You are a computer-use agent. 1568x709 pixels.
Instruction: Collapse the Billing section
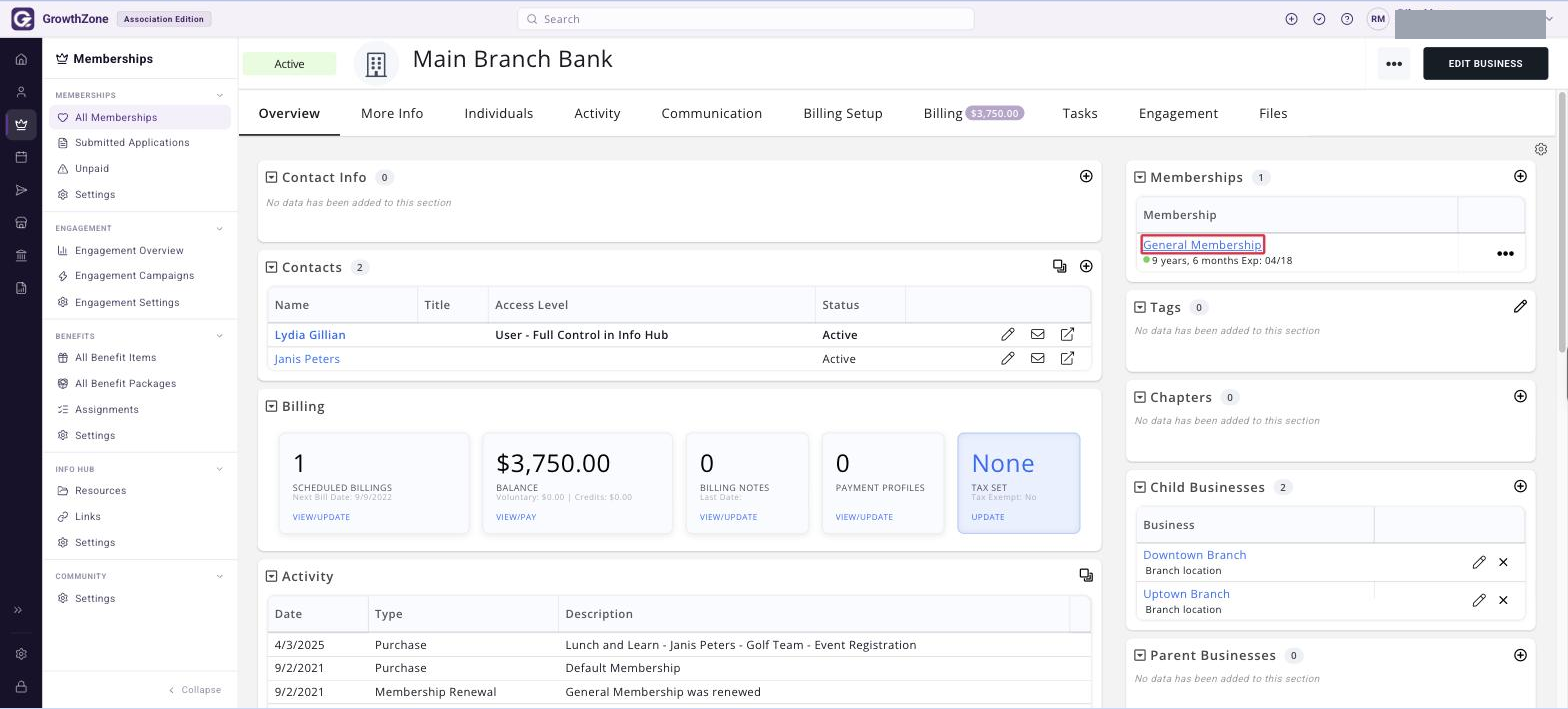coord(271,406)
